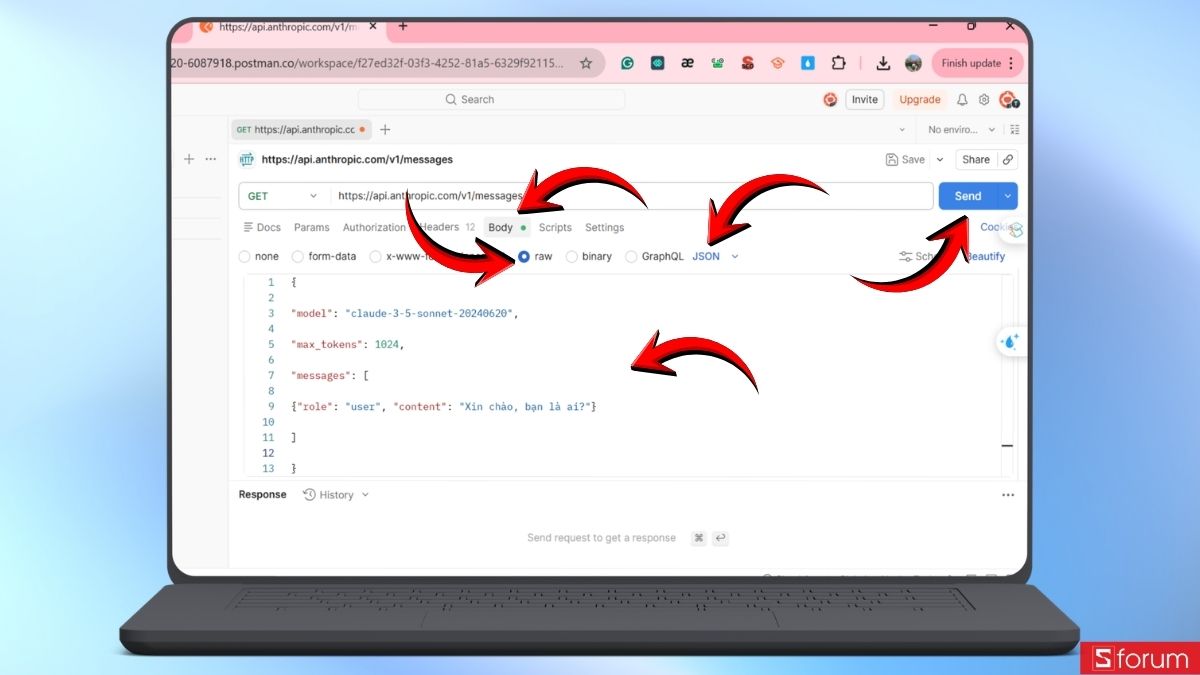
Task: Expand the tab list chevron
Action: pyautogui.click(x=902, y=130)
